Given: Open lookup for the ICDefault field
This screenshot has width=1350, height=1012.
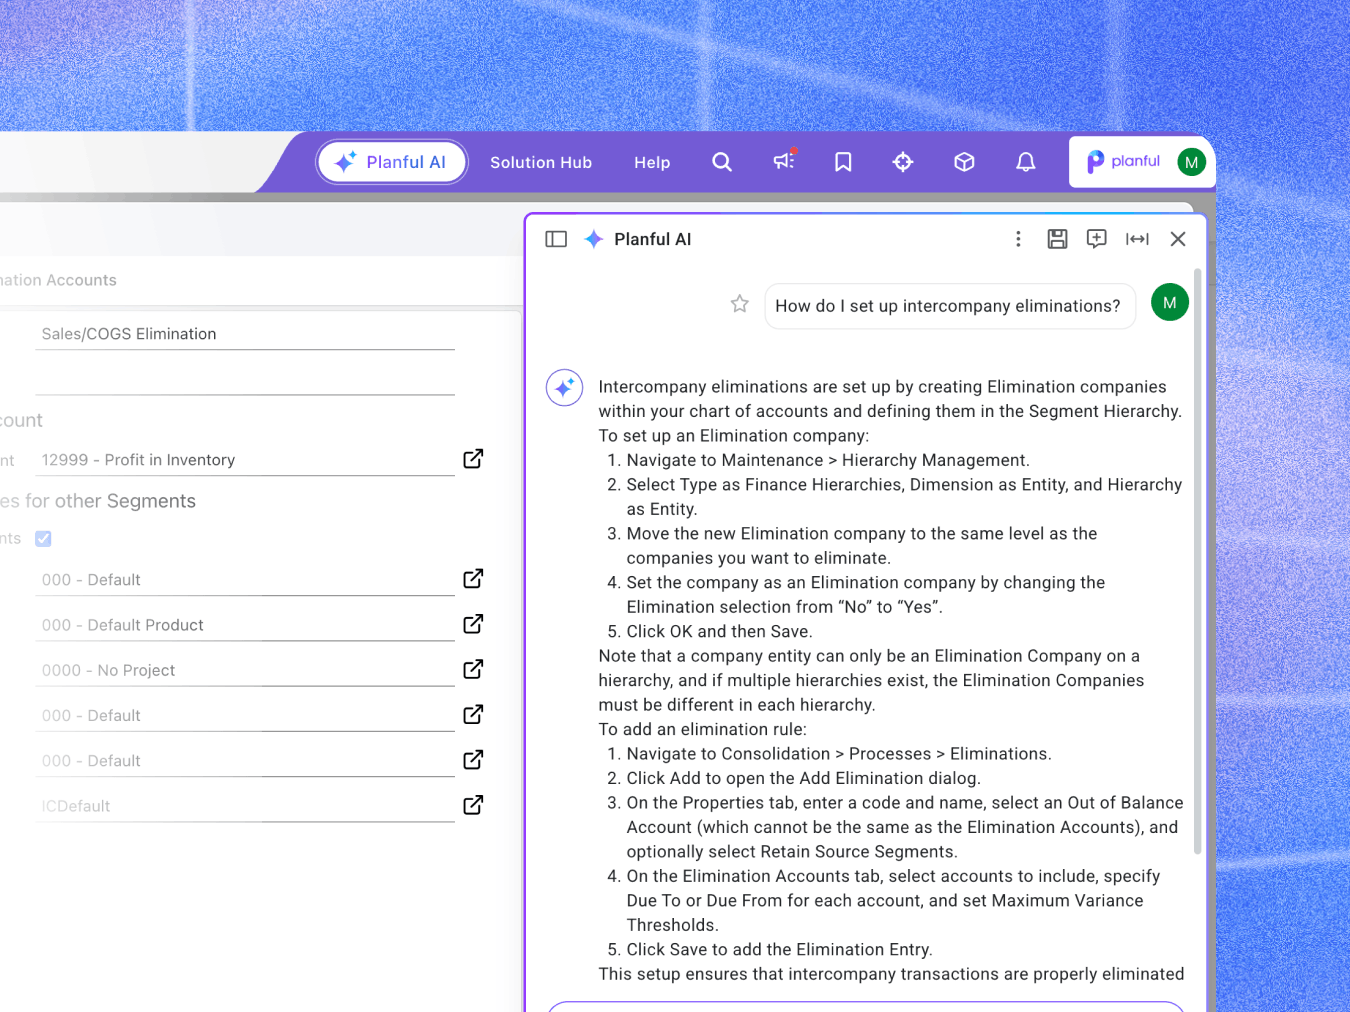Looking at the screenshot, I should click(474, 805).
